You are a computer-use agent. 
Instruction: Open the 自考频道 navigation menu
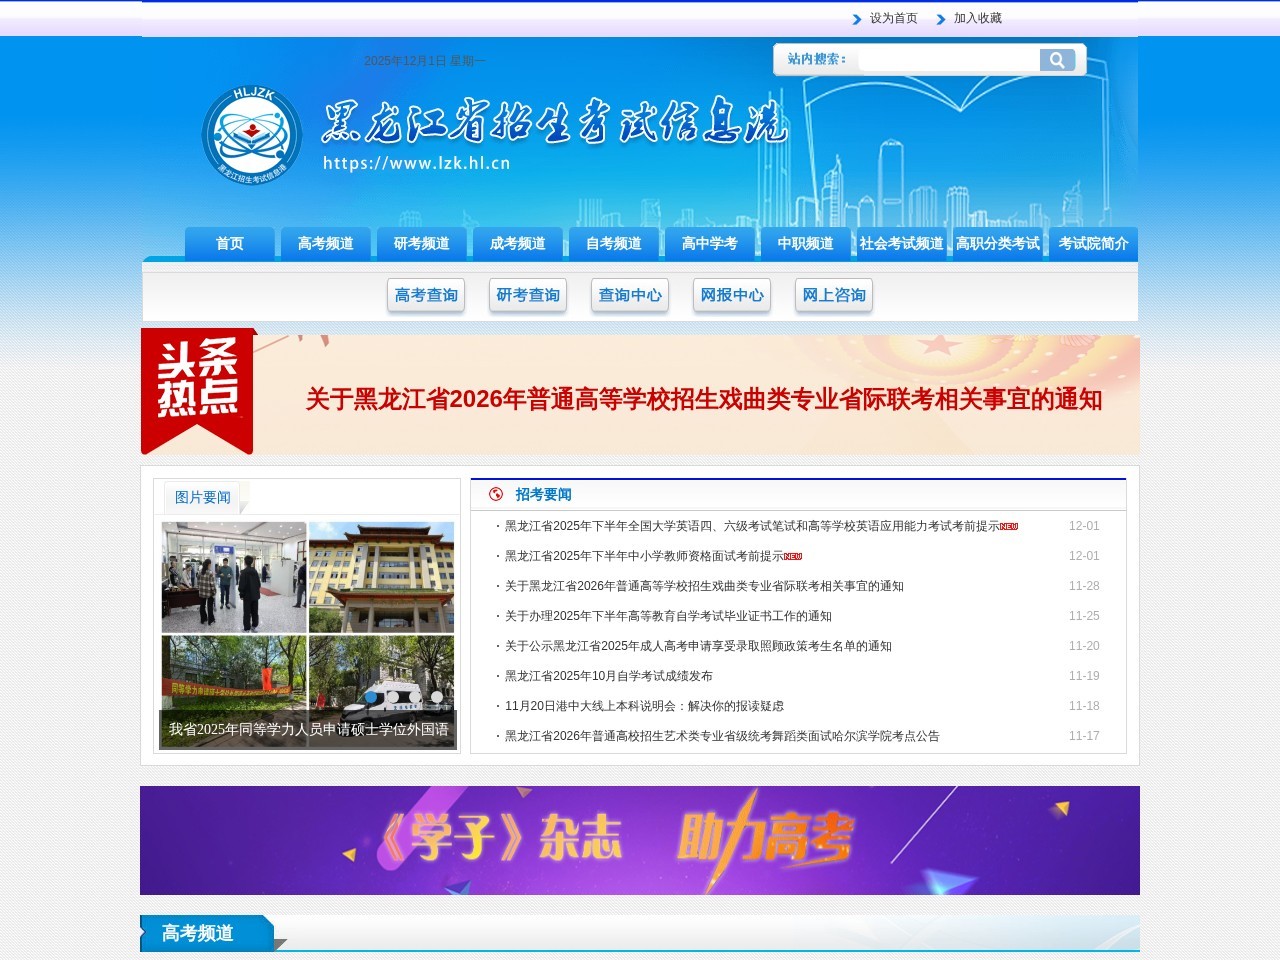[x=614, y=242]
